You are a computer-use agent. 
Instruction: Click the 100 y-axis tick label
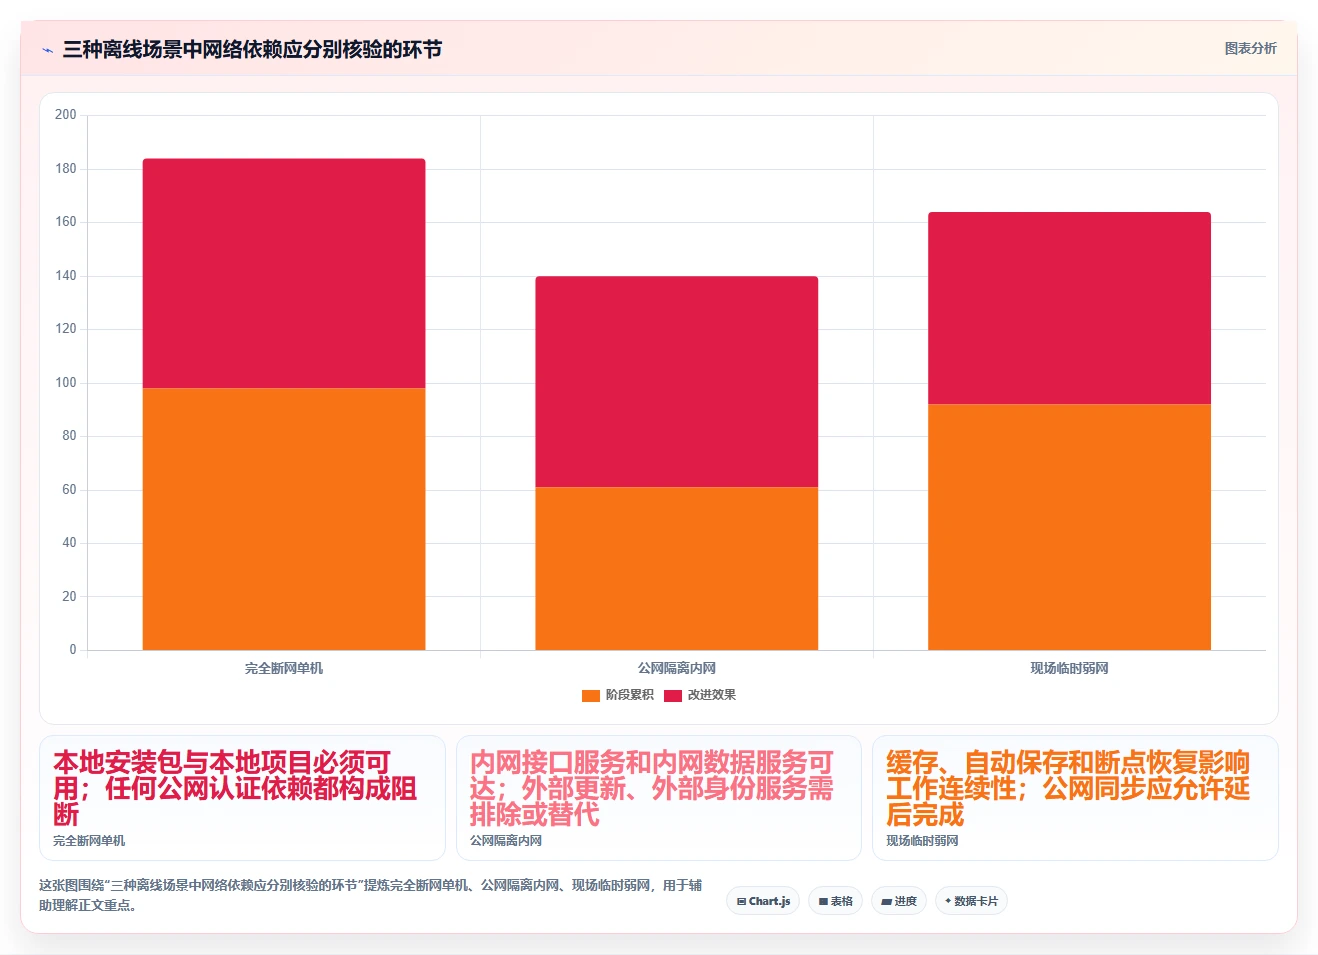click(x=66, y=382)
